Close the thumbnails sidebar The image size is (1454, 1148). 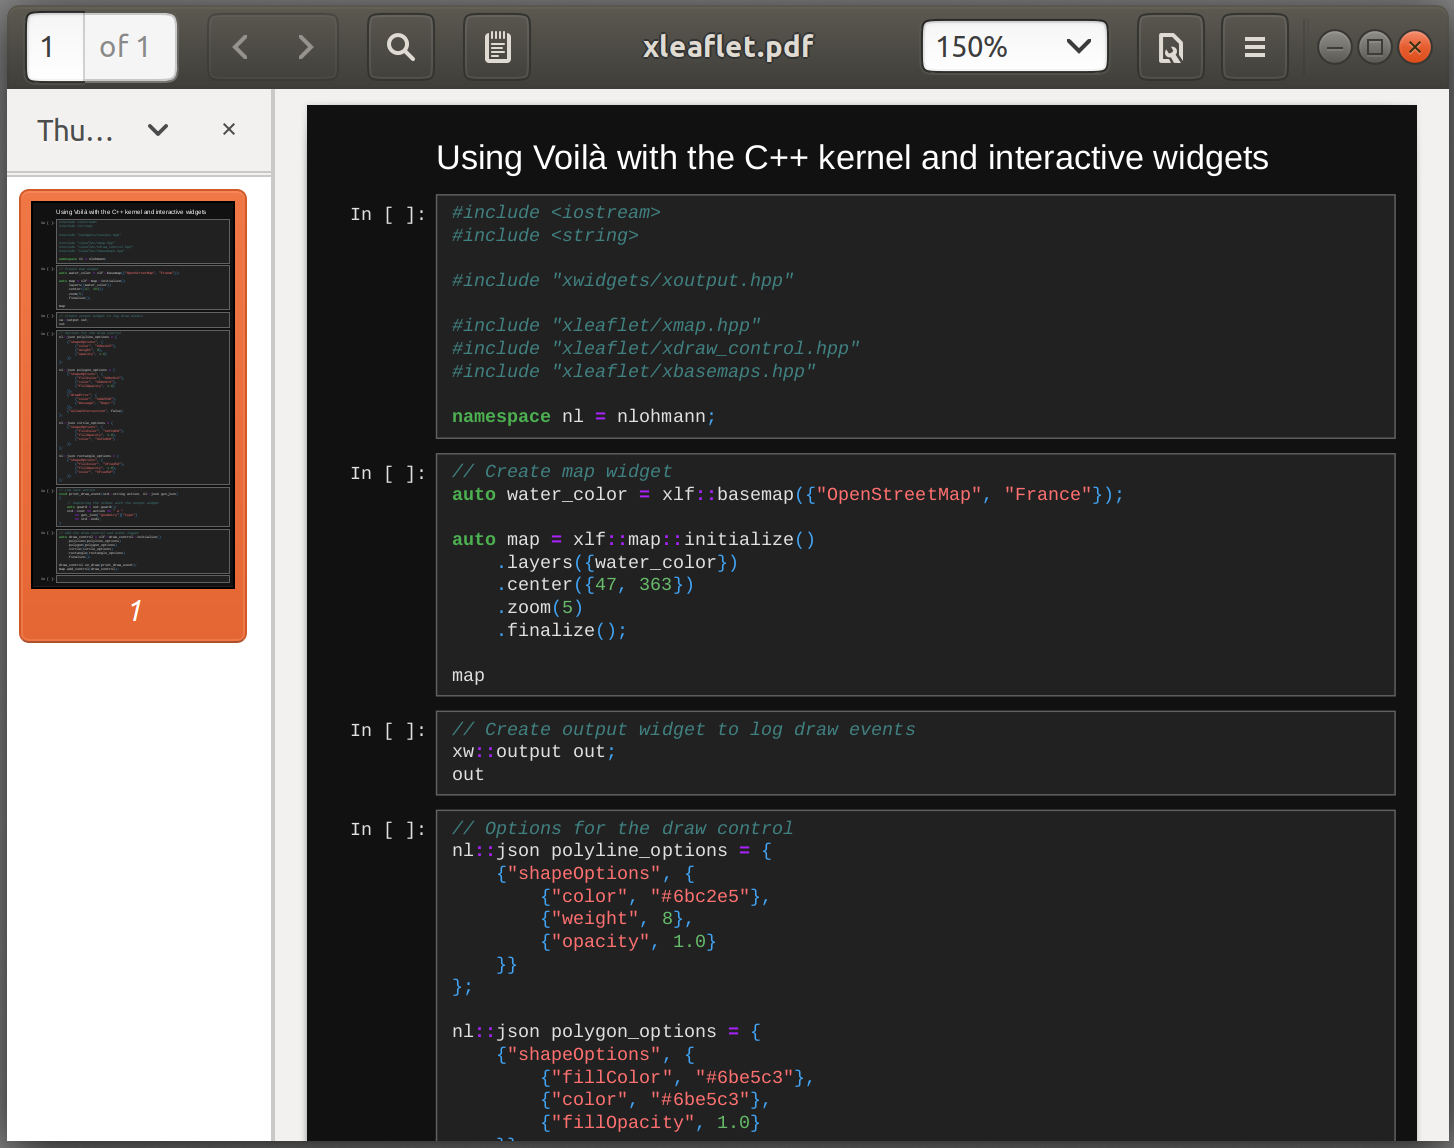coord(229,129)
